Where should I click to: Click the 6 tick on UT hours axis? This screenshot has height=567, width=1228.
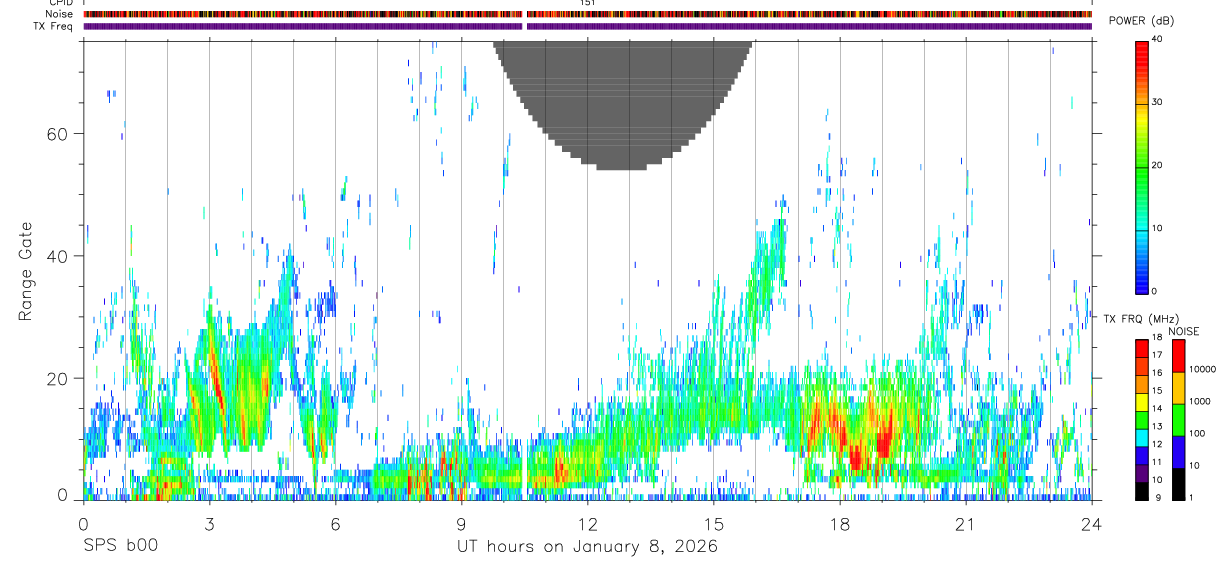point(335,524)
